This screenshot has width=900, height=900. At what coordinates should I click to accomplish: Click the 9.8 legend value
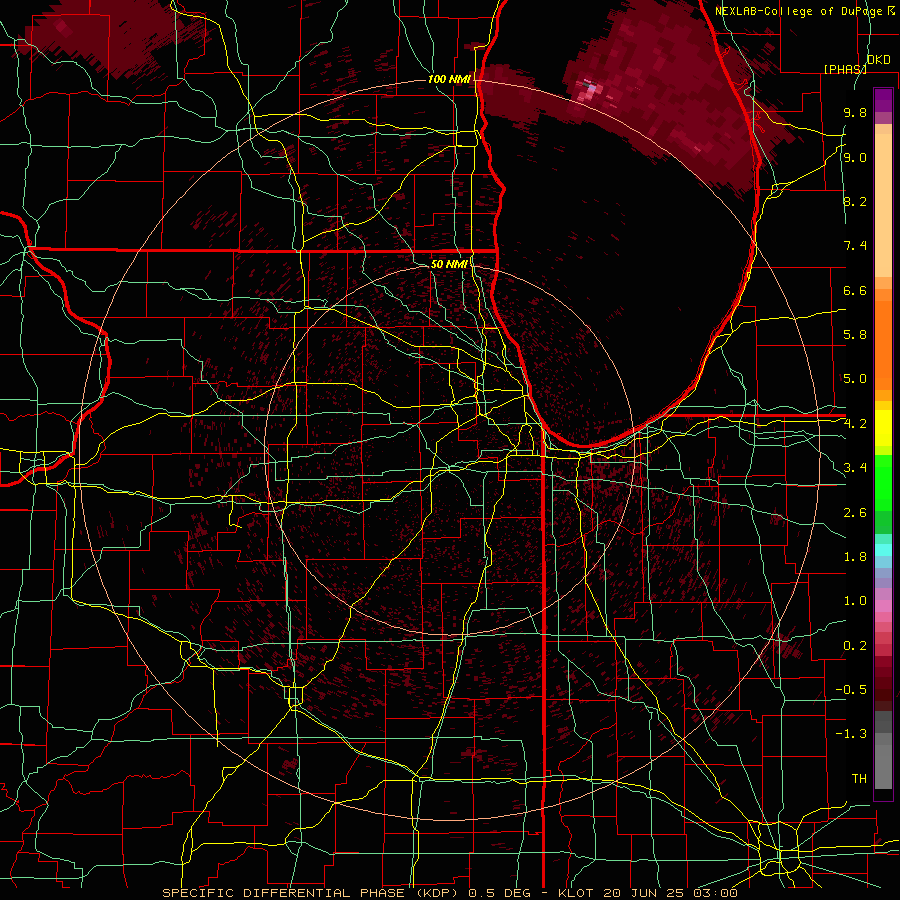point(855,113)
